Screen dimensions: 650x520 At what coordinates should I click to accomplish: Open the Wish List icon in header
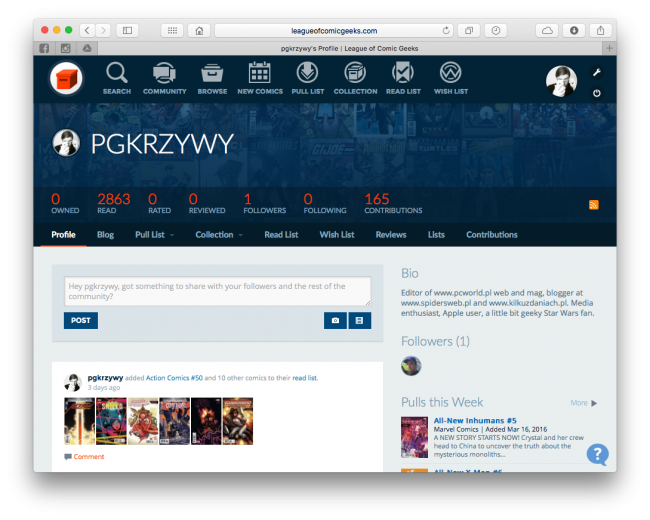coord(451,78)
